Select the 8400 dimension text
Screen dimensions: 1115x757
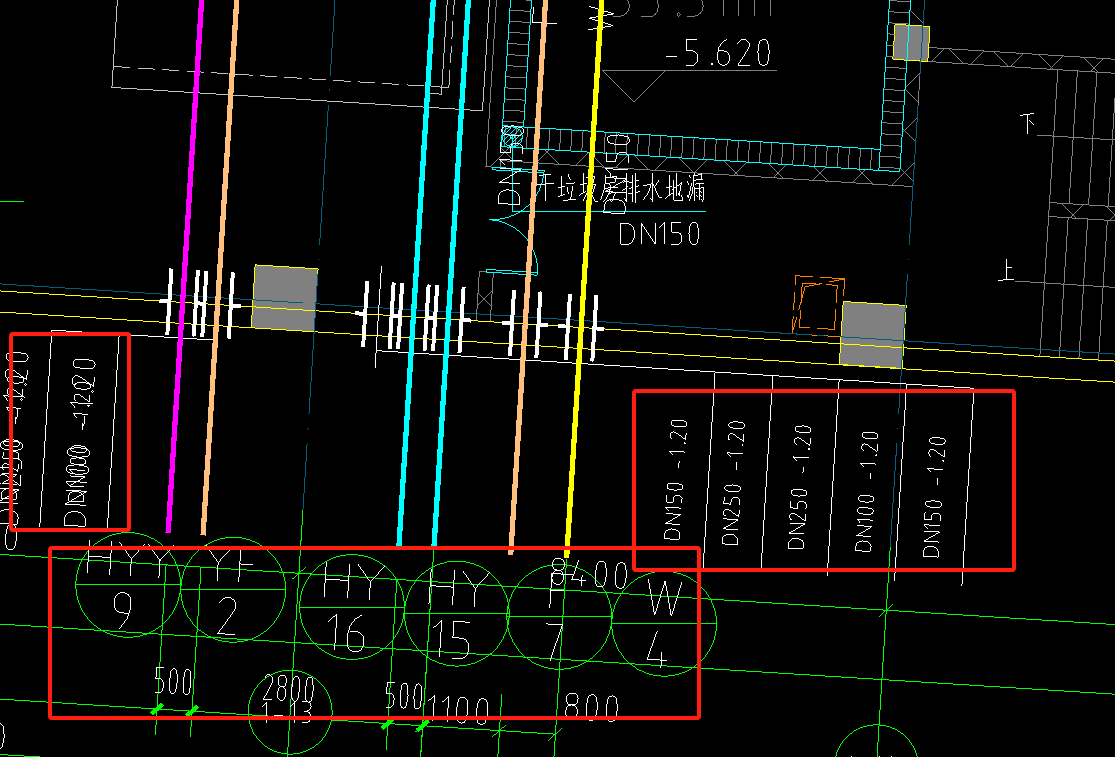590,574
